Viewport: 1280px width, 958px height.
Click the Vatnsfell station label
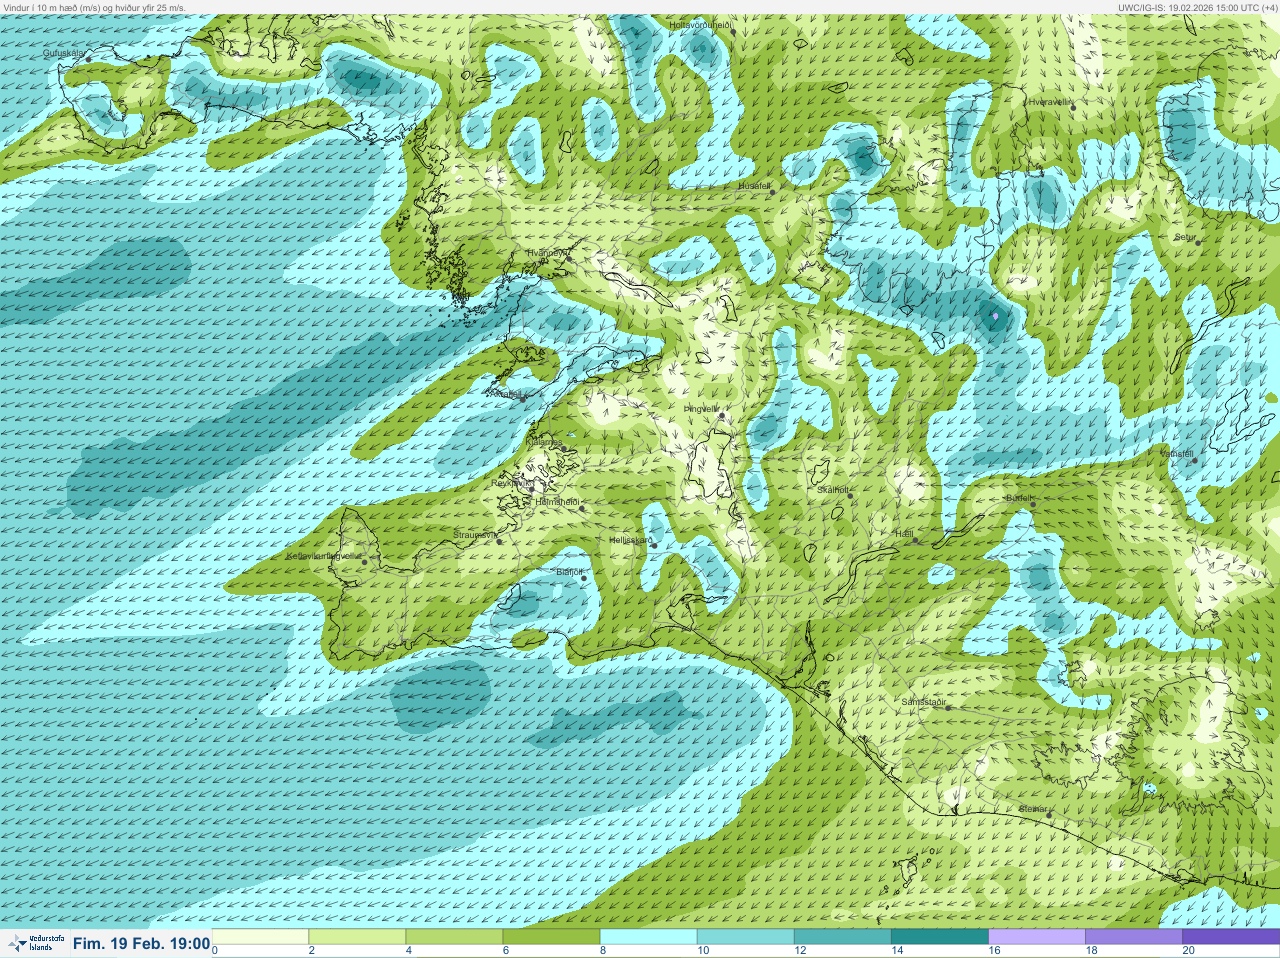(1177, 453)
